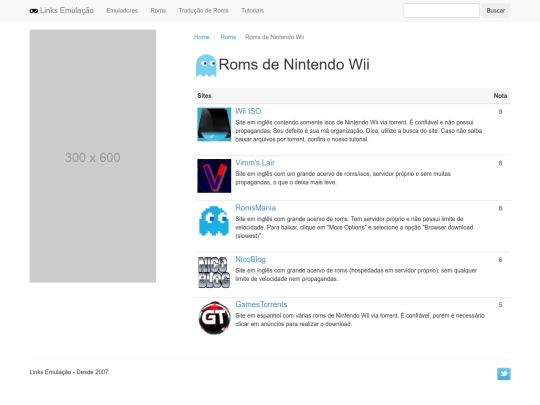The height and width of the screenshot is (405, 540).
Task: Click the rating 5 for GamesTorrents
Action: 500,305
